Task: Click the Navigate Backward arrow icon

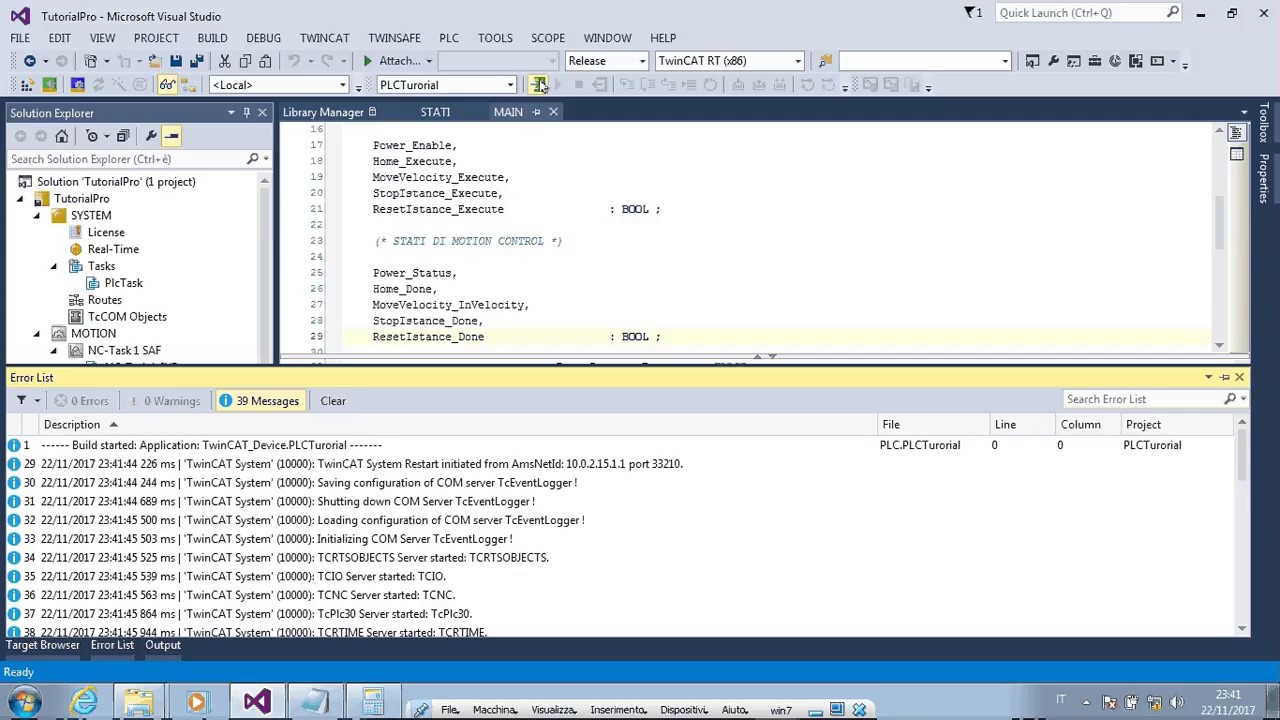Action: [30, 61]
